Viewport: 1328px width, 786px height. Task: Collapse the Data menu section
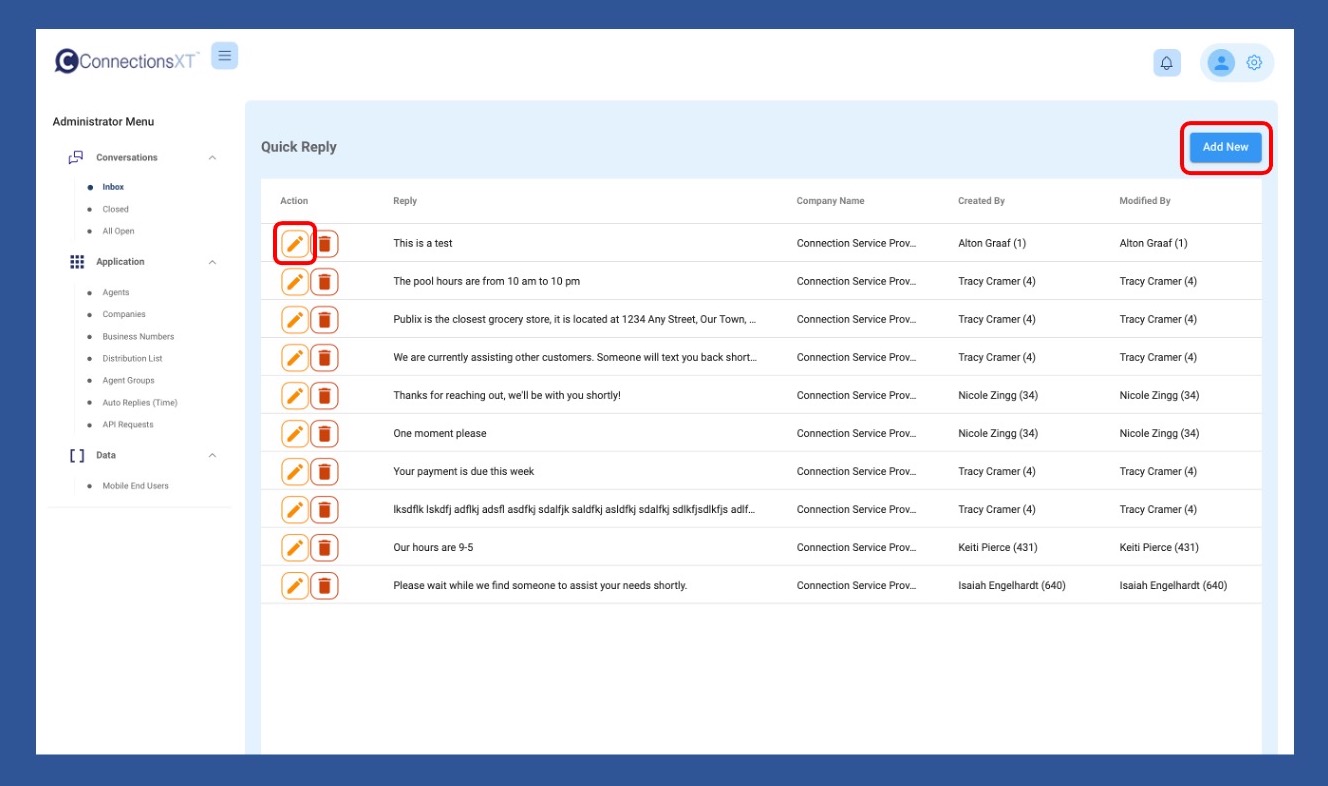tap(212, 456)
